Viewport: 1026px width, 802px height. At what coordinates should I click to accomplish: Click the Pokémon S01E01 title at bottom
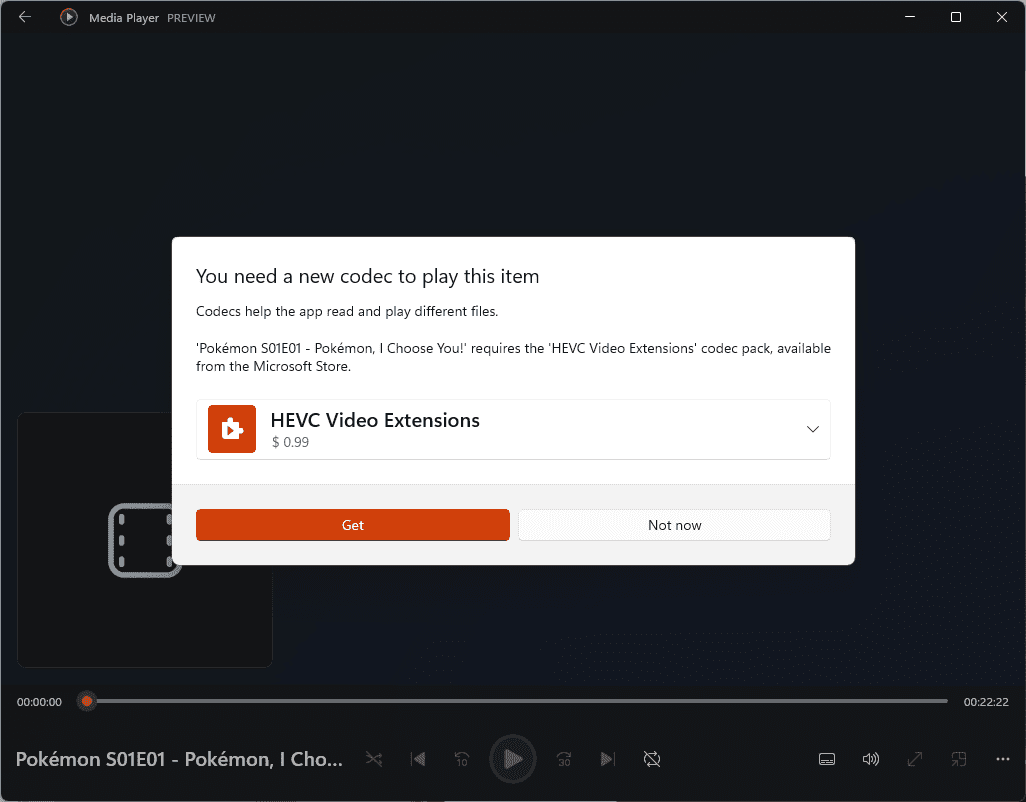click(179, 759)
